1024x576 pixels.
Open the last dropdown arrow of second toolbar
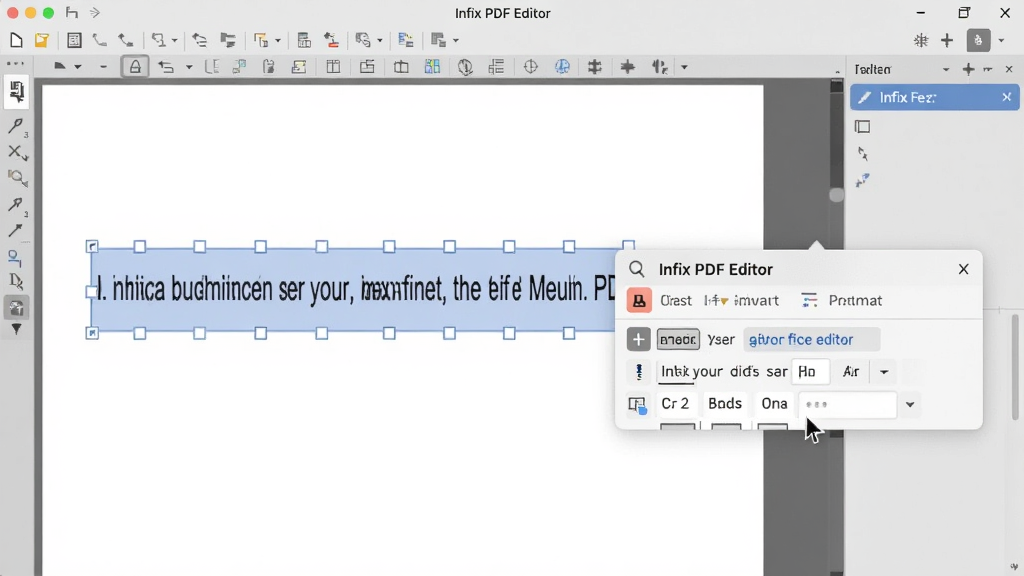pos(684,67)
